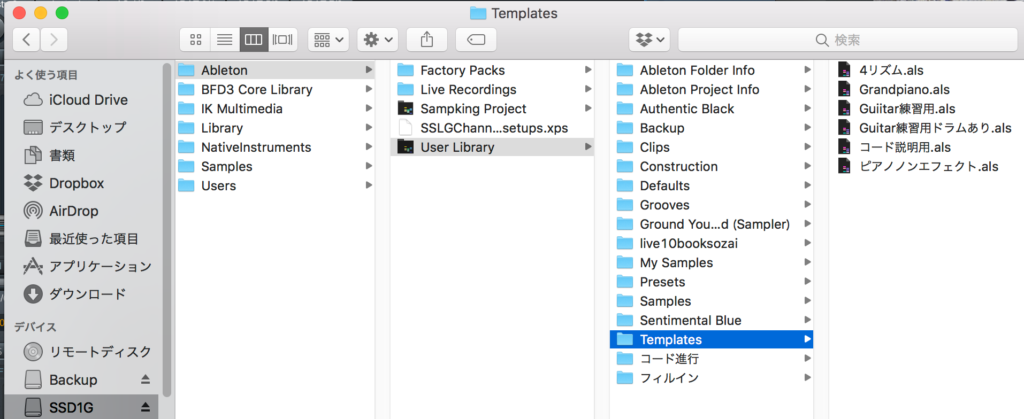
Task: Click the Share toolbar icon
Action: coord(427,40)
